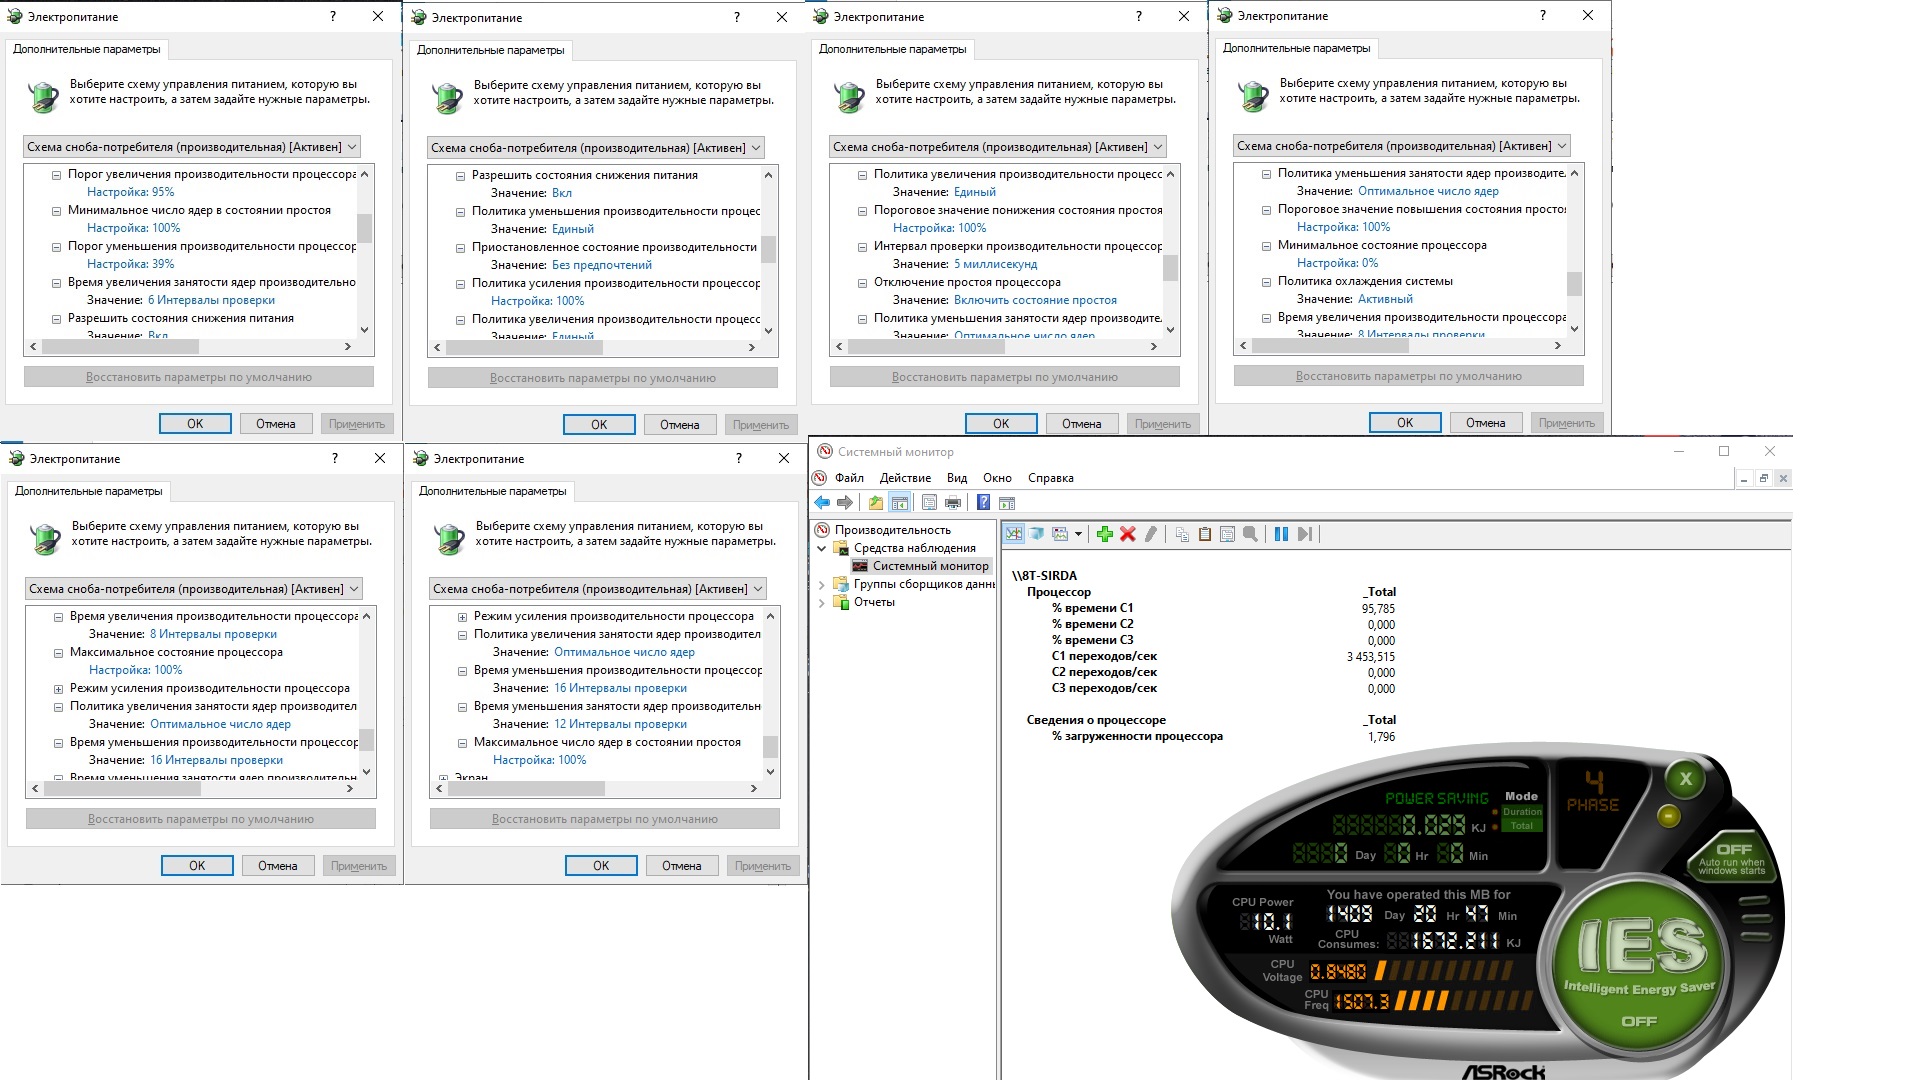Pause the display with the freeze icon

1281,534
